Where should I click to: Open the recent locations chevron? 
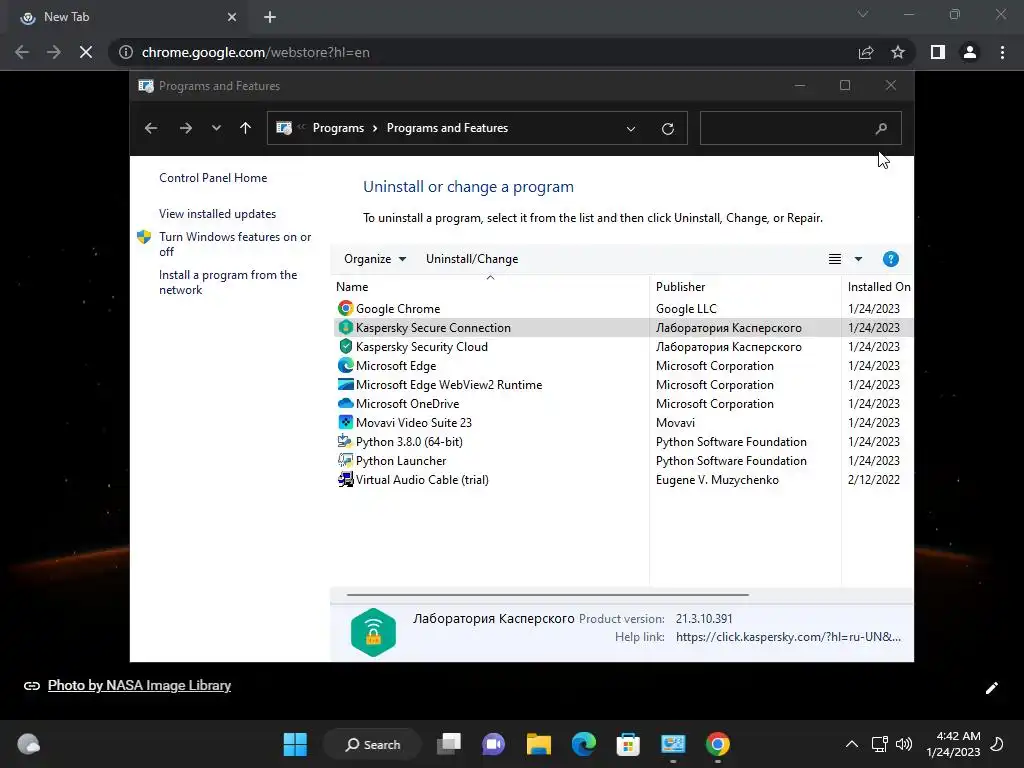tap(216, 128)
